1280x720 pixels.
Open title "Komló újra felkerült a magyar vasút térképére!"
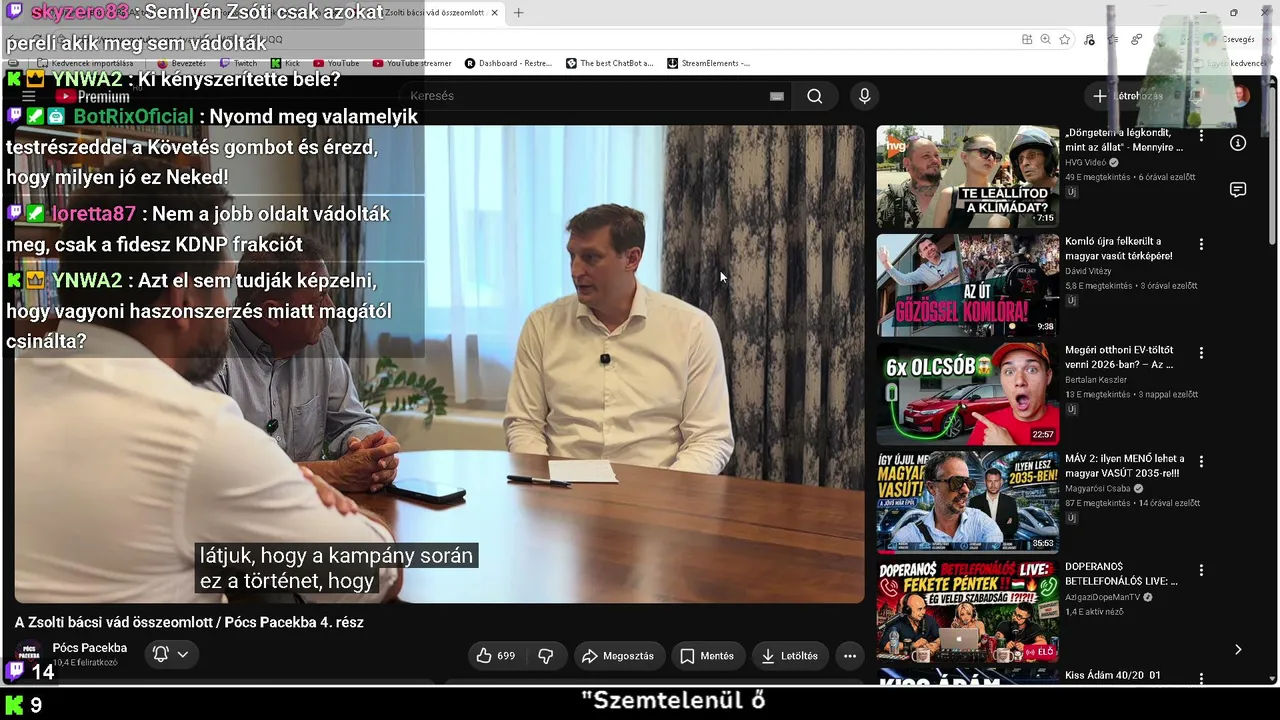pyautogui.click(x=1119, y=248)
